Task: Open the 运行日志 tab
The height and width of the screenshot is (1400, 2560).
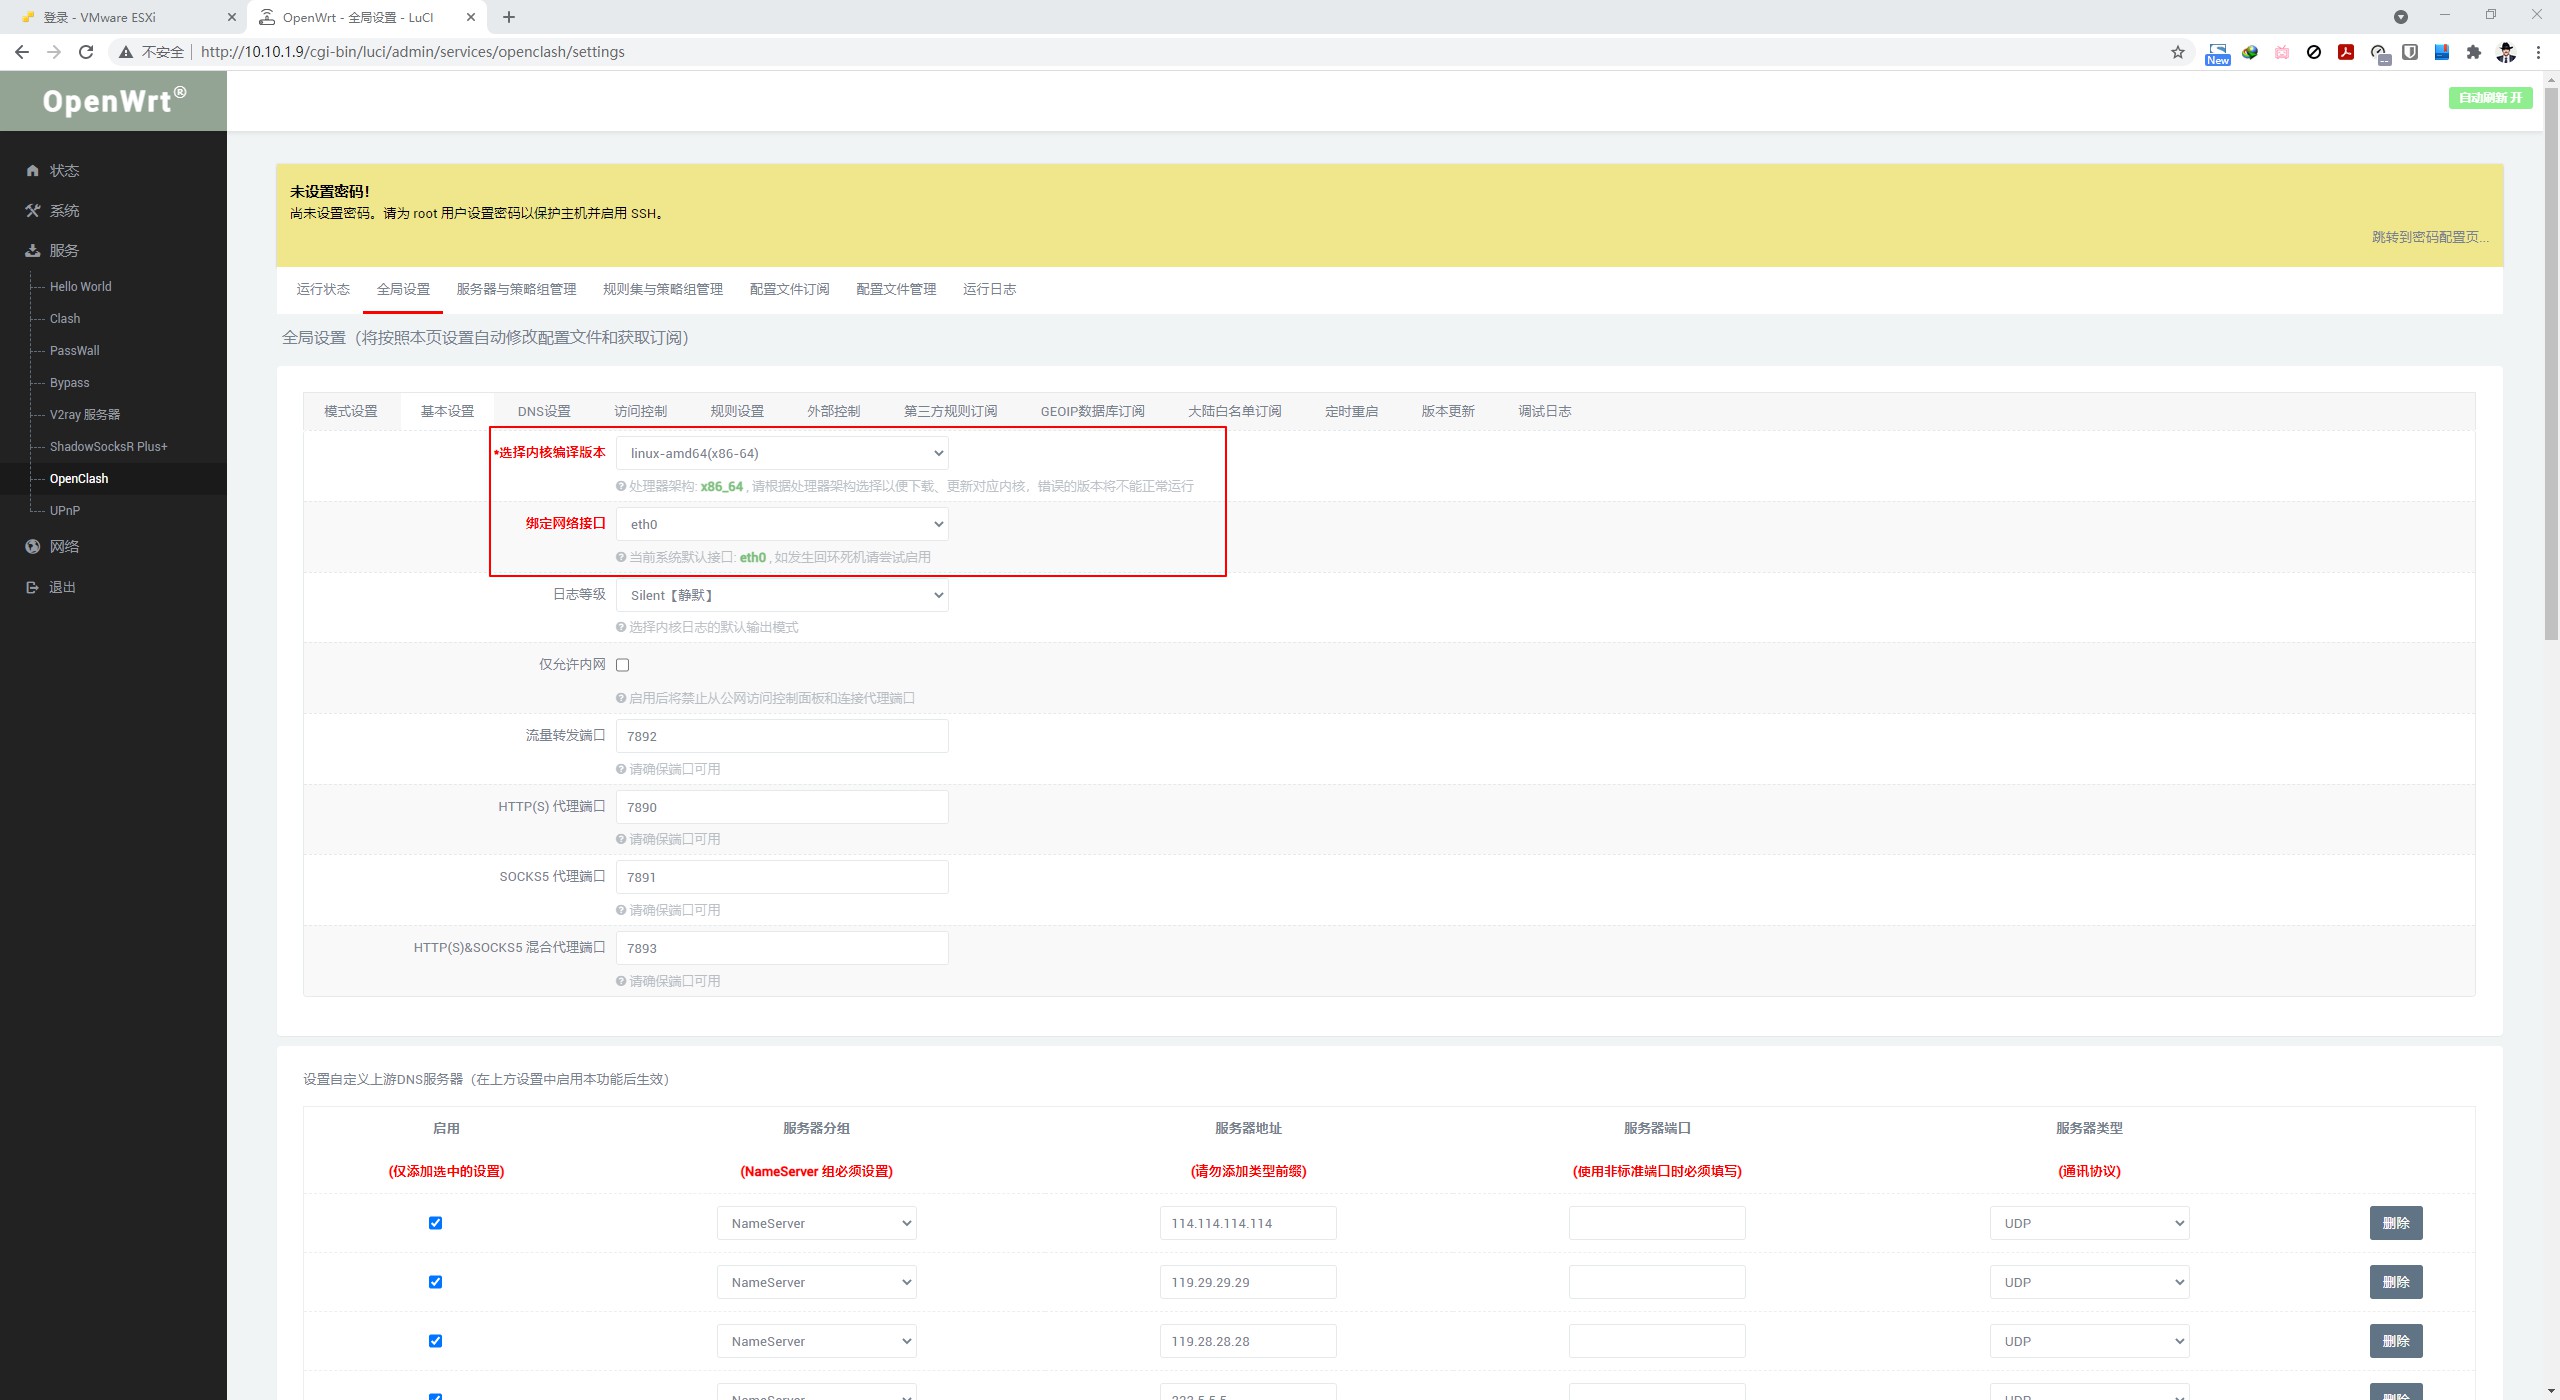Action: tap(989, 289)
